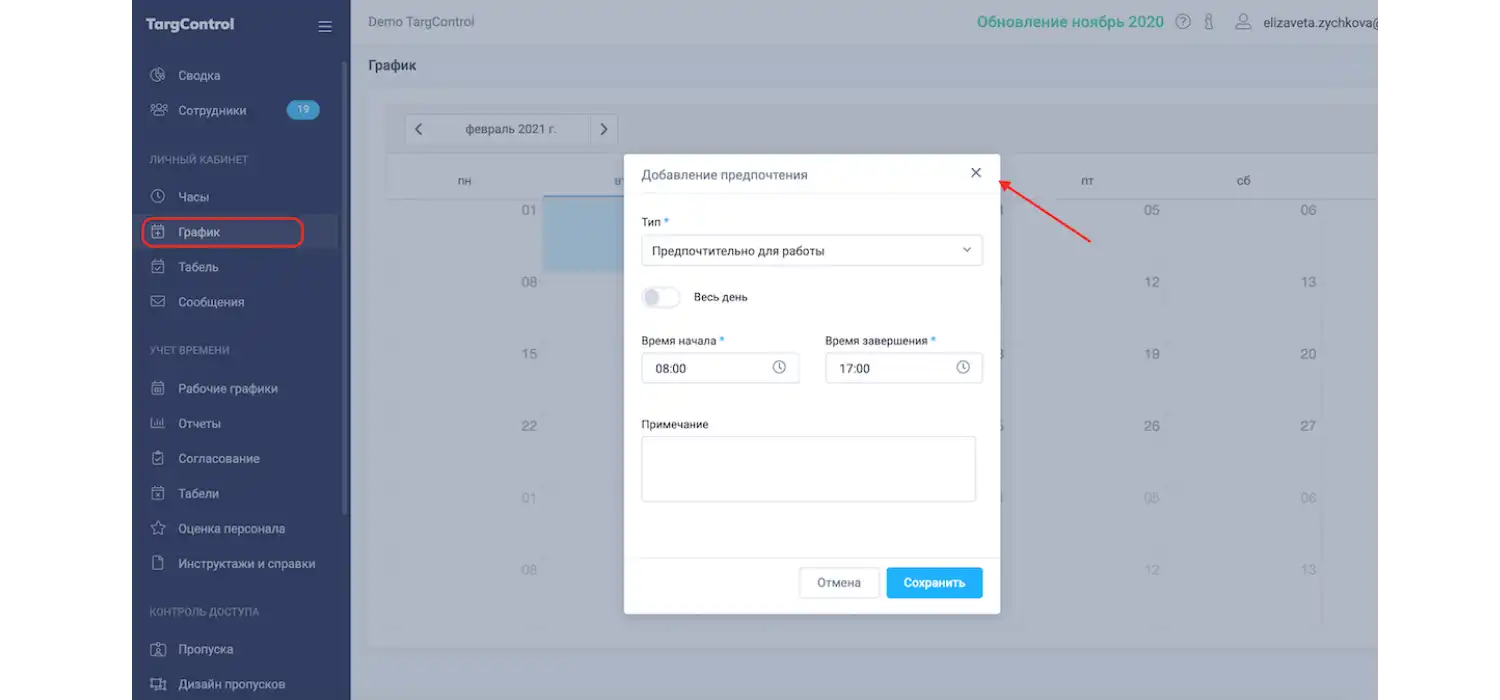Screen dimensions: 1500x700
Task: Click the Сохранить button
Action: [934, 582]
